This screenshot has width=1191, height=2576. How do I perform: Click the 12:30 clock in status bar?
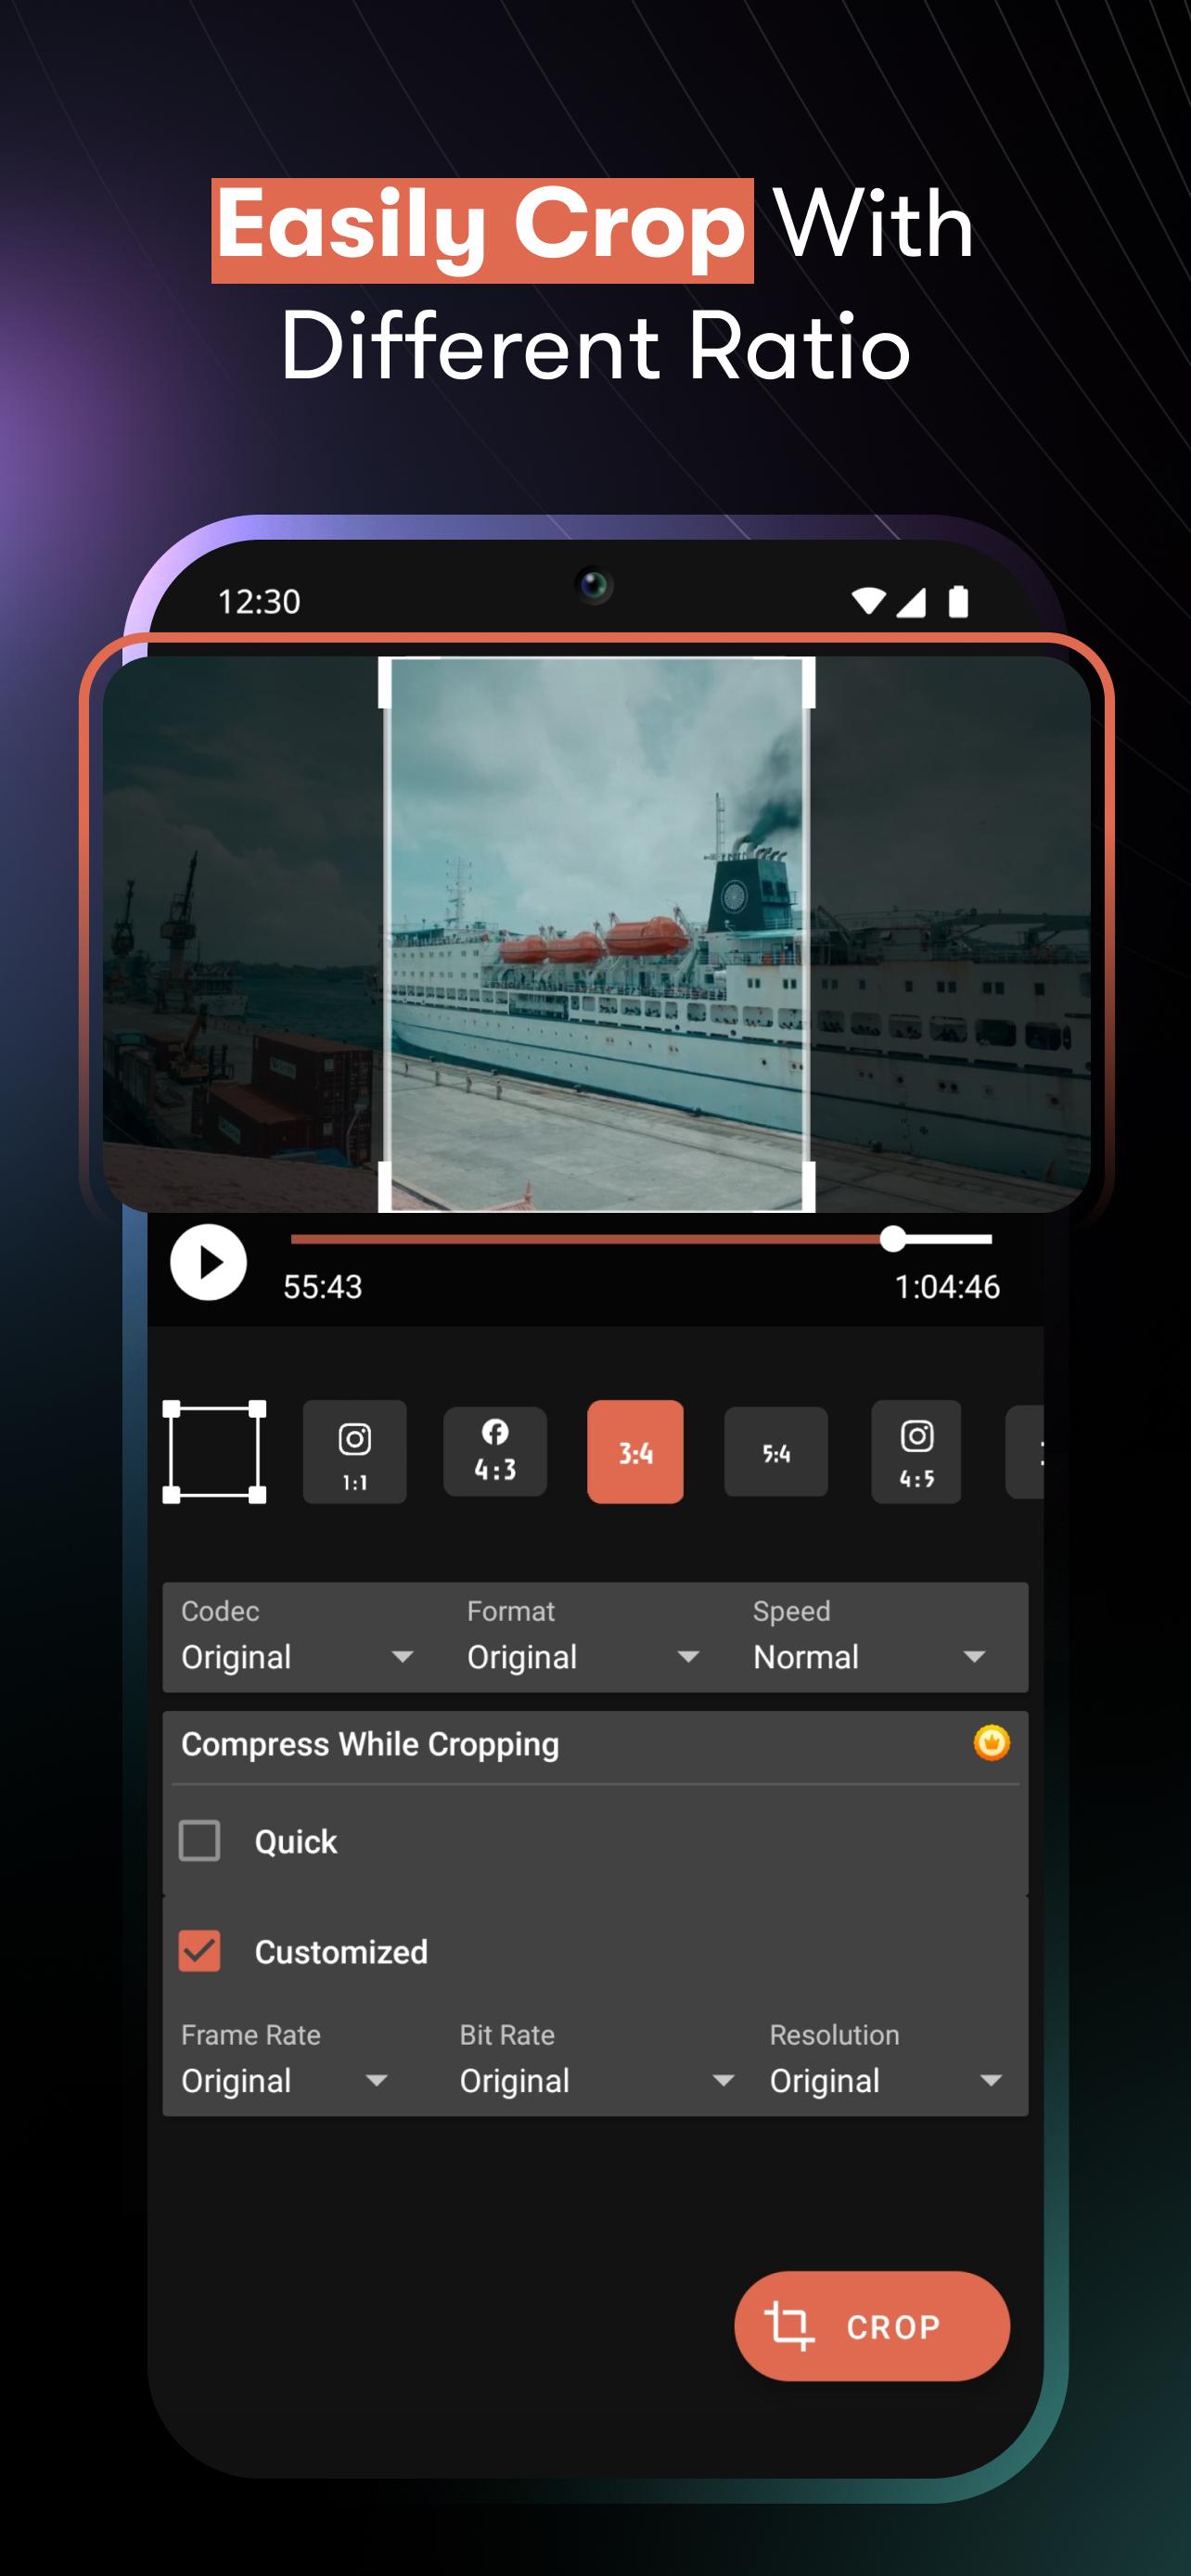click(259, 602)
